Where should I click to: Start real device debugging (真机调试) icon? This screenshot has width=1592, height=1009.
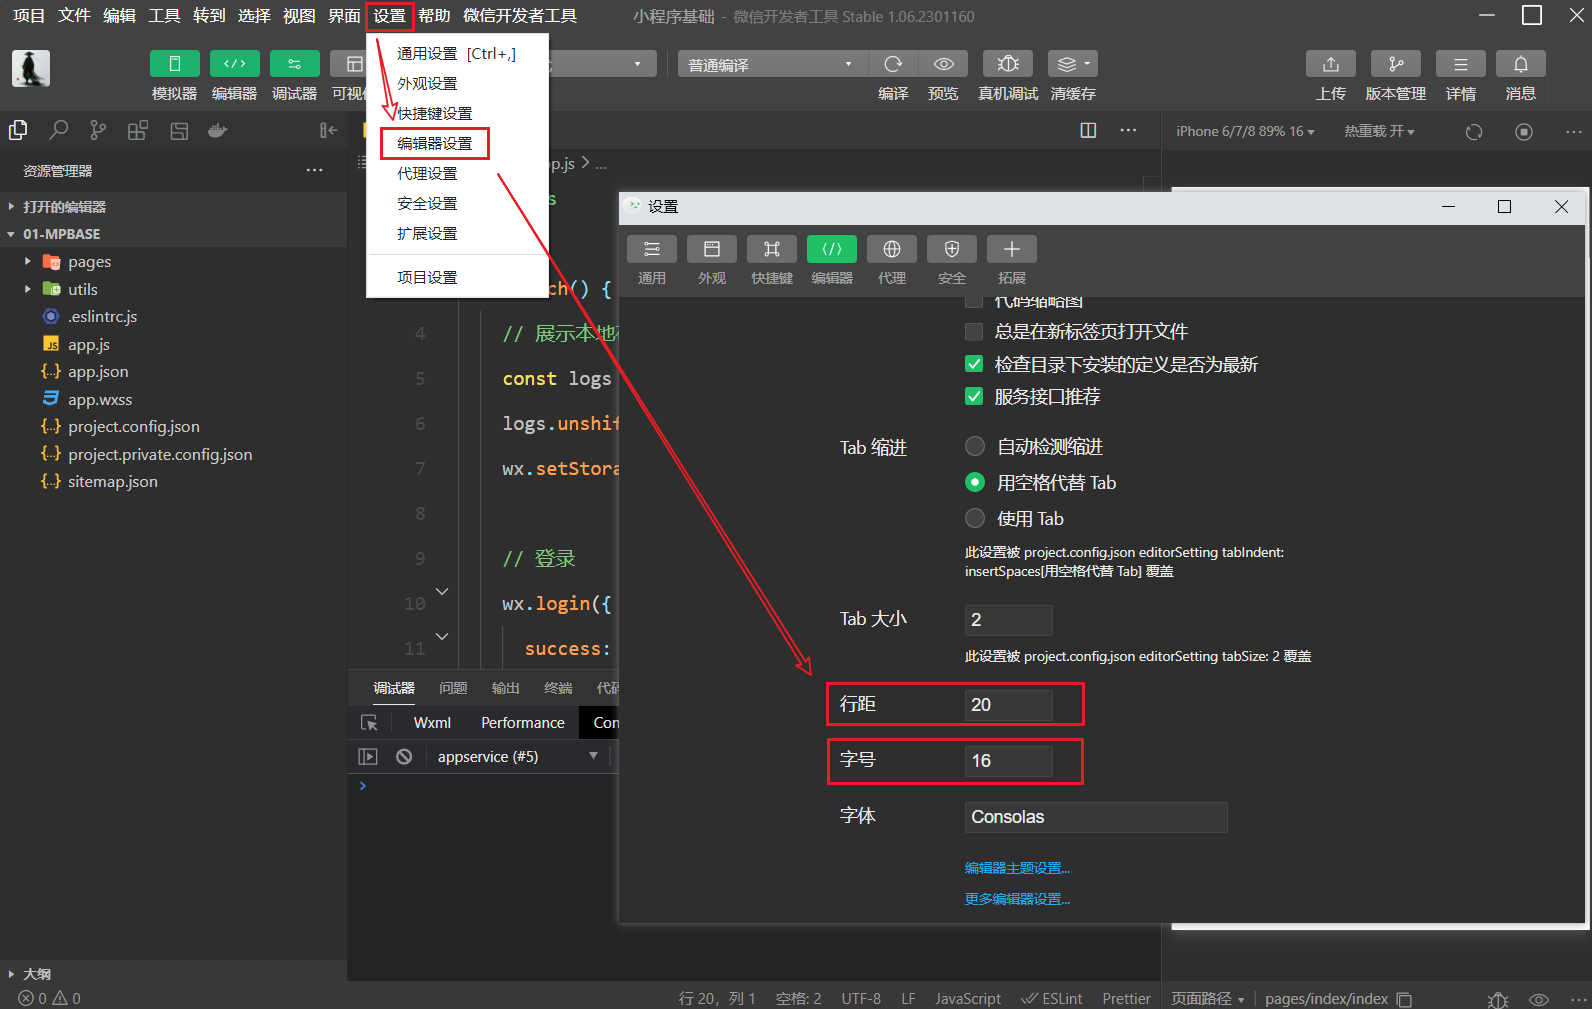point(1007,64)
